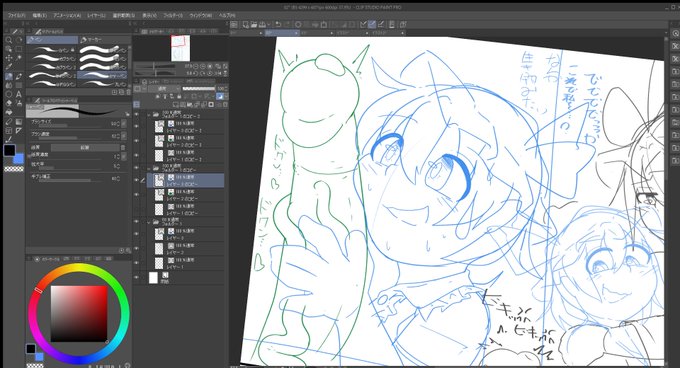Open the ヘルプ(H) menu
This screenshot has width=680, height=368.
[x=227, y=15]
